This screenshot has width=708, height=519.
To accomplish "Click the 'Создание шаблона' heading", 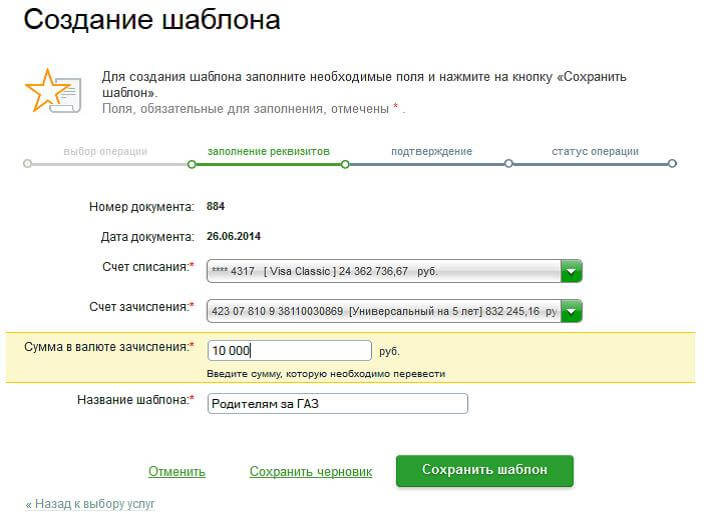I will point(152,20).
